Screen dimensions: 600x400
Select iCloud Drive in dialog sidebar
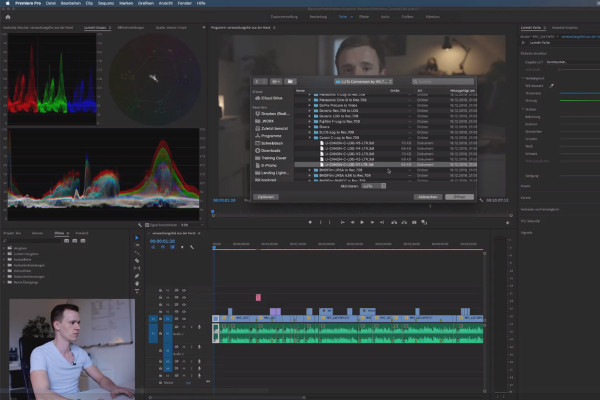[x=269, y=98]
